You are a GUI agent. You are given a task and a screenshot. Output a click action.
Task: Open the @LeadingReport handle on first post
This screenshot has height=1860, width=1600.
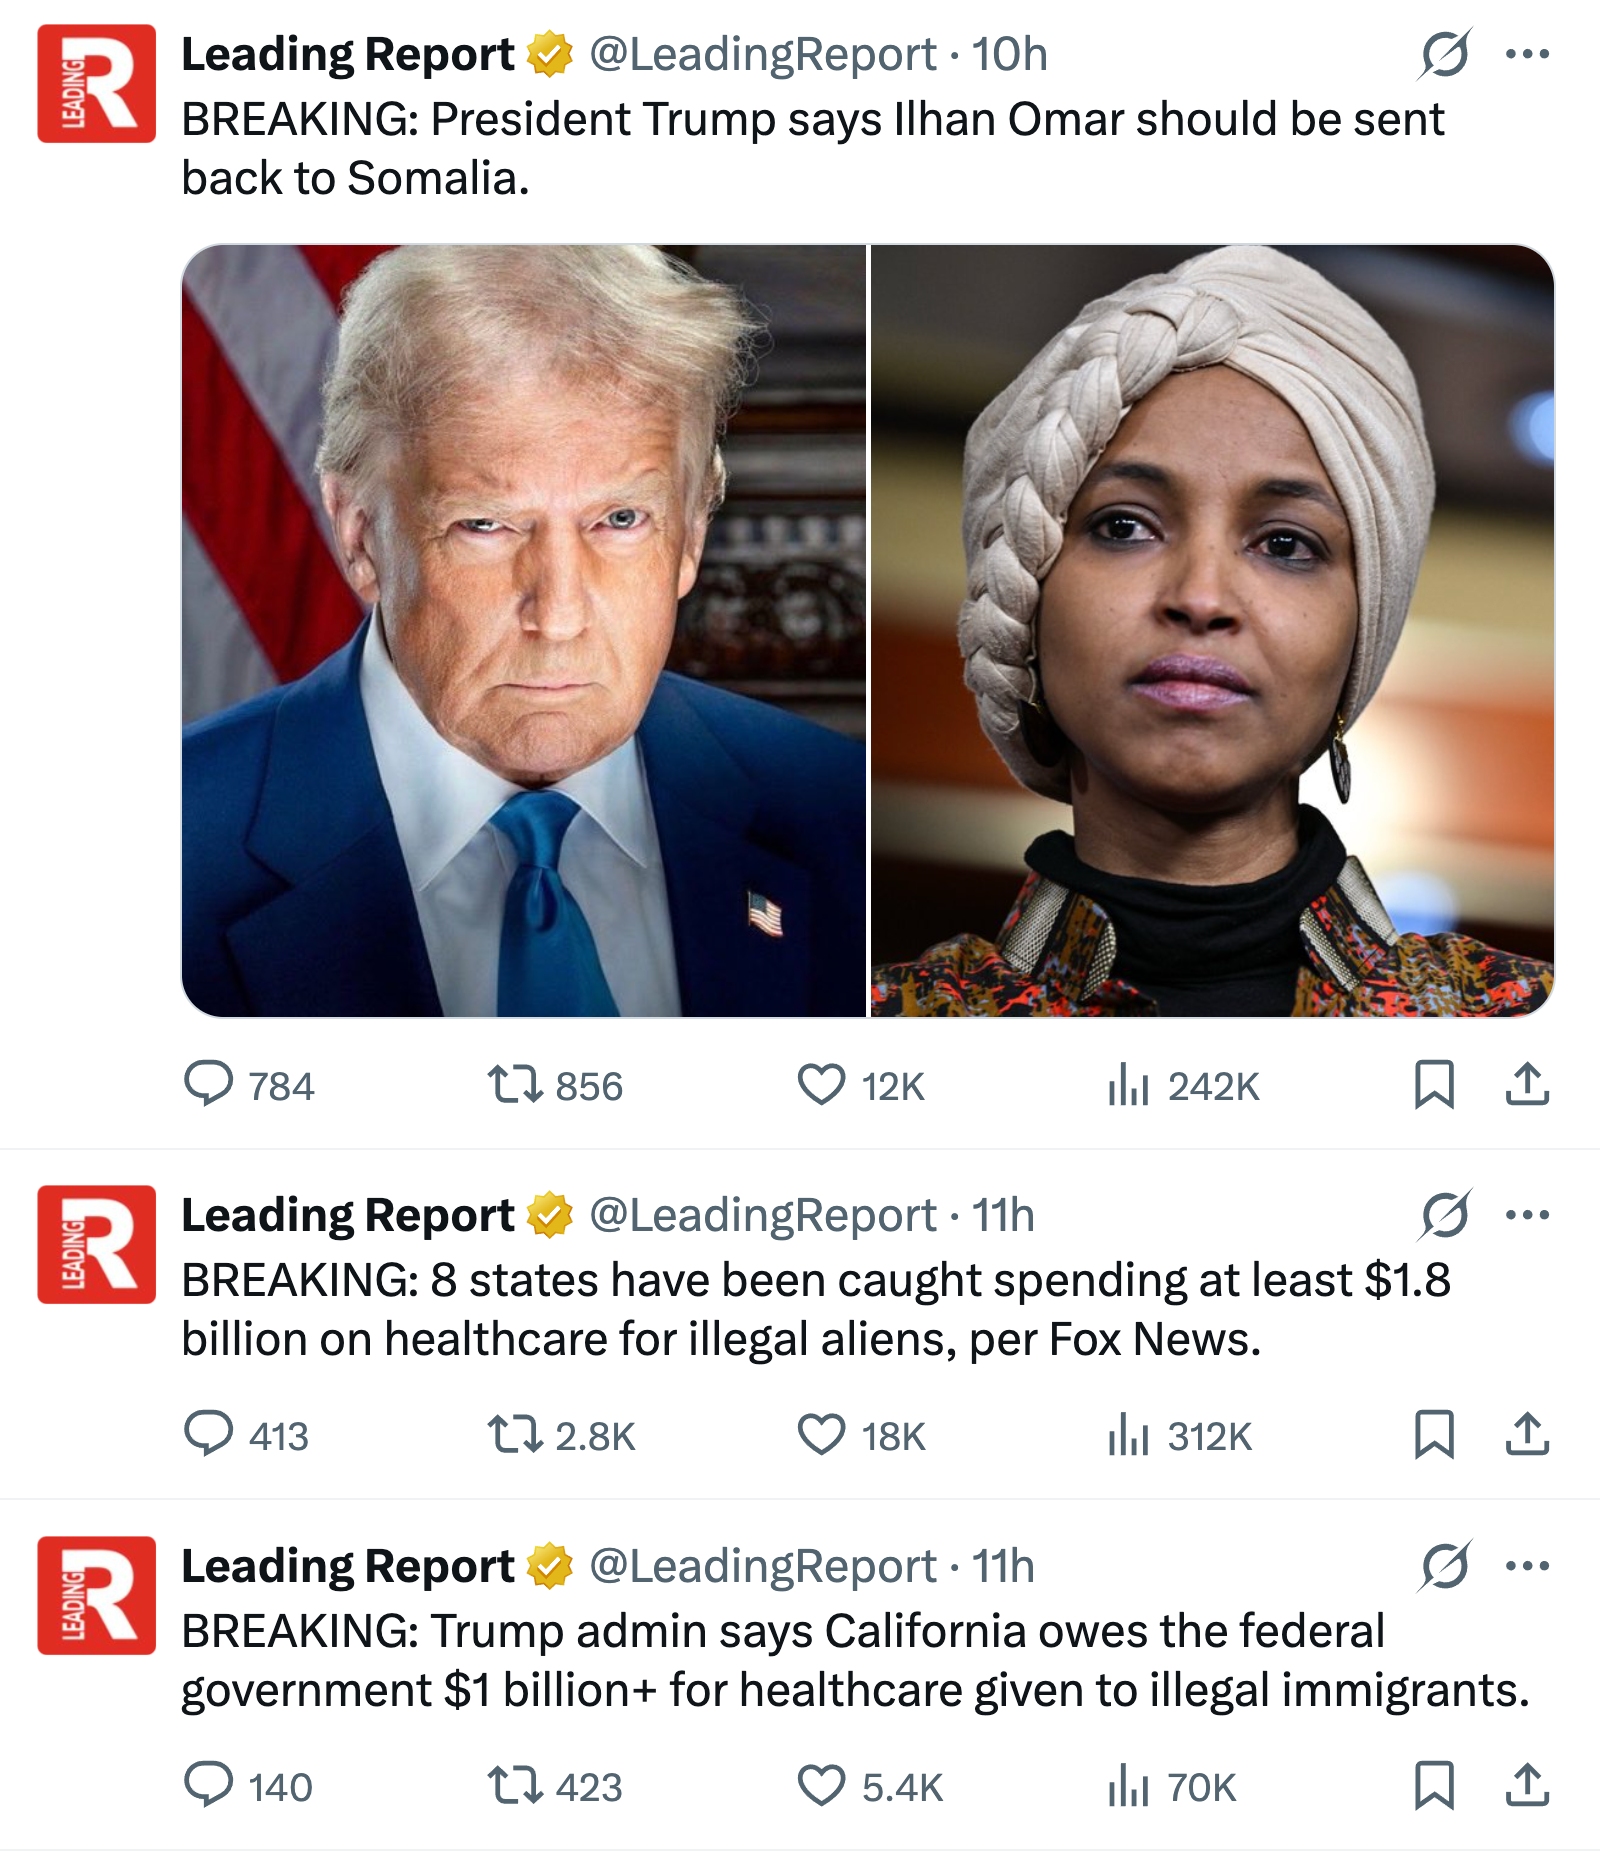[763, 54]
